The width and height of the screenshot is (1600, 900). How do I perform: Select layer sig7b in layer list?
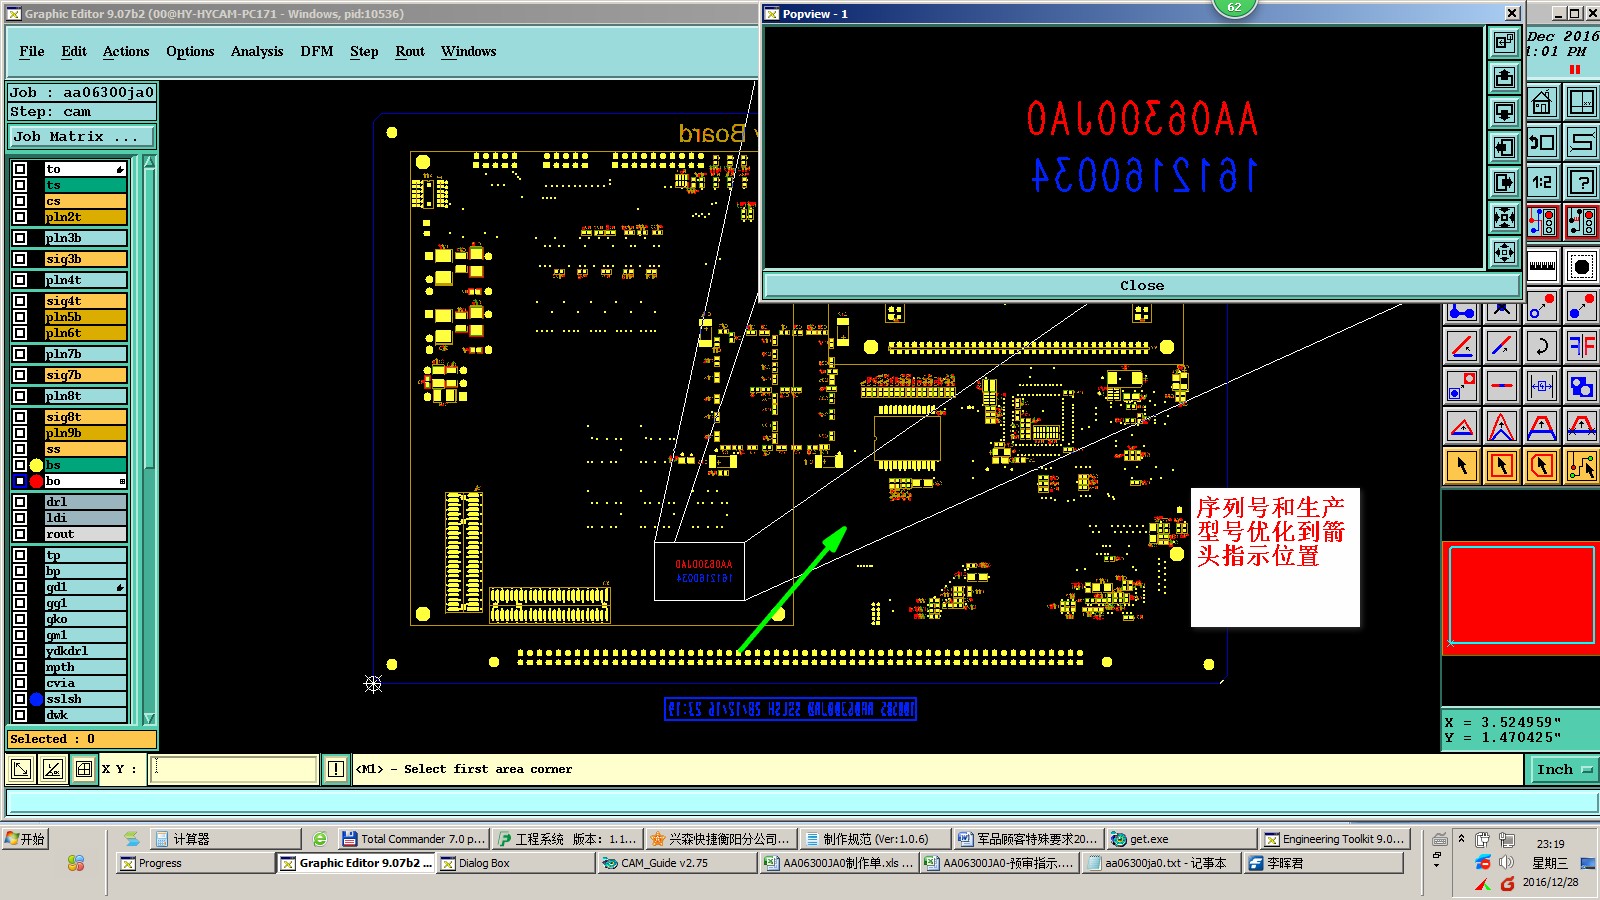coord(86,375)
